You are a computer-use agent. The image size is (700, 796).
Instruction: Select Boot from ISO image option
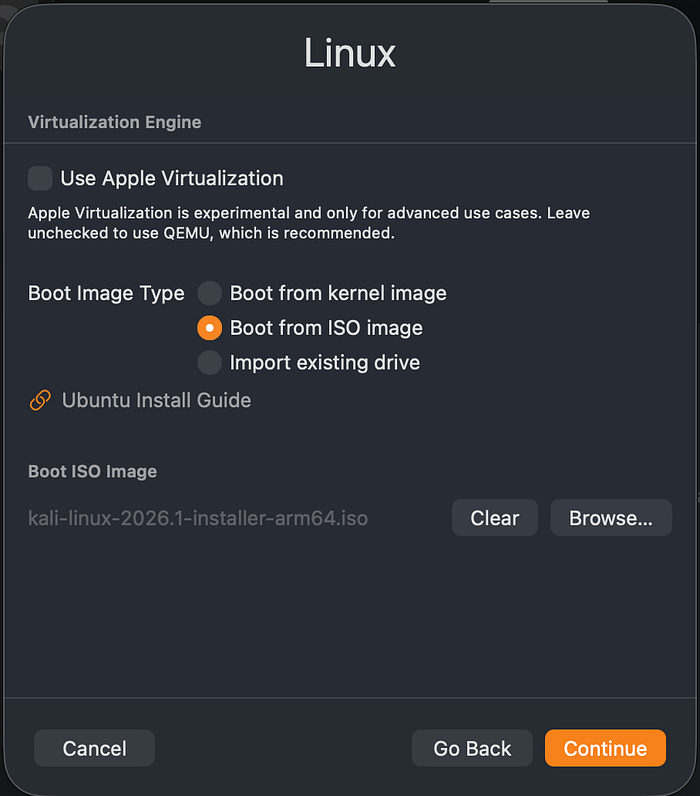[210, 328]
